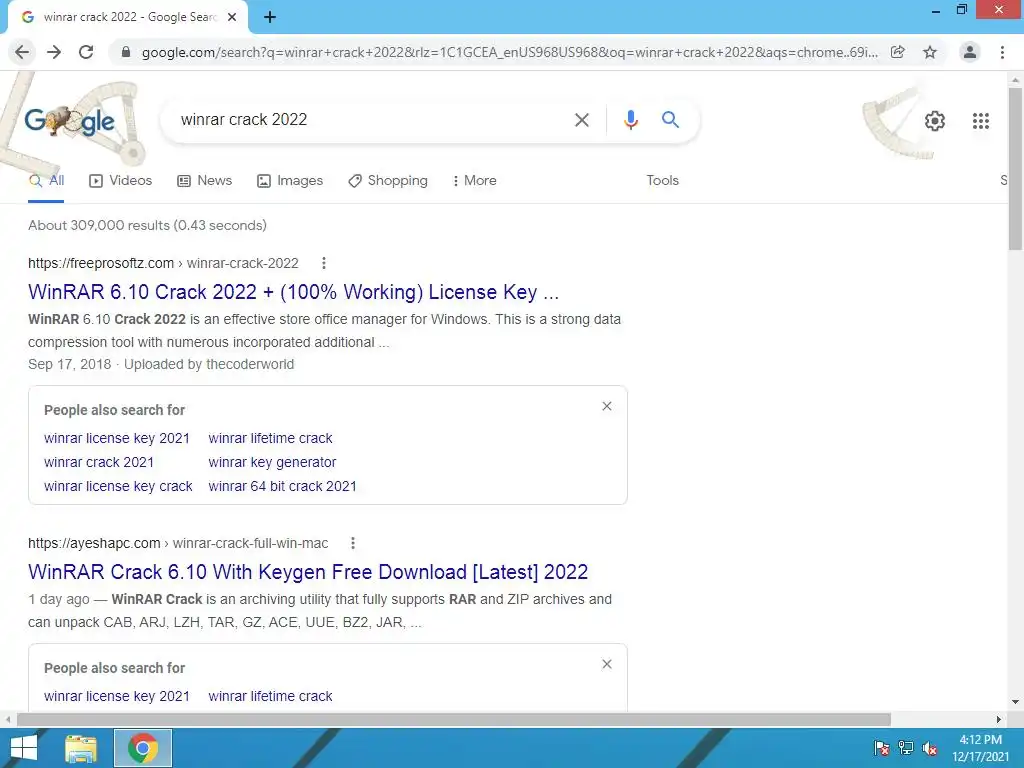Switch to the Videos results tab
Image resolution: width=1024 pixels, height=768 pixels.
coord(121,181)
